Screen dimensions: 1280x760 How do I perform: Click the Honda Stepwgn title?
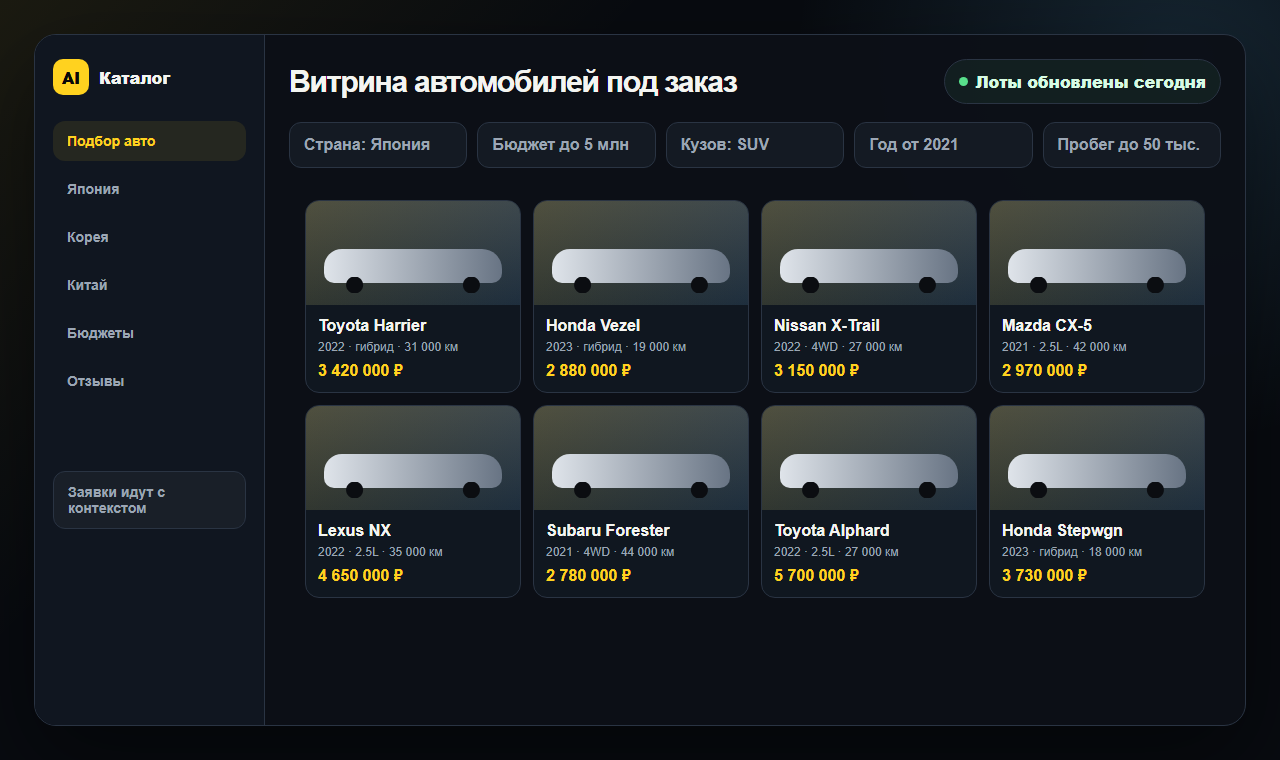click(1062, 530)
